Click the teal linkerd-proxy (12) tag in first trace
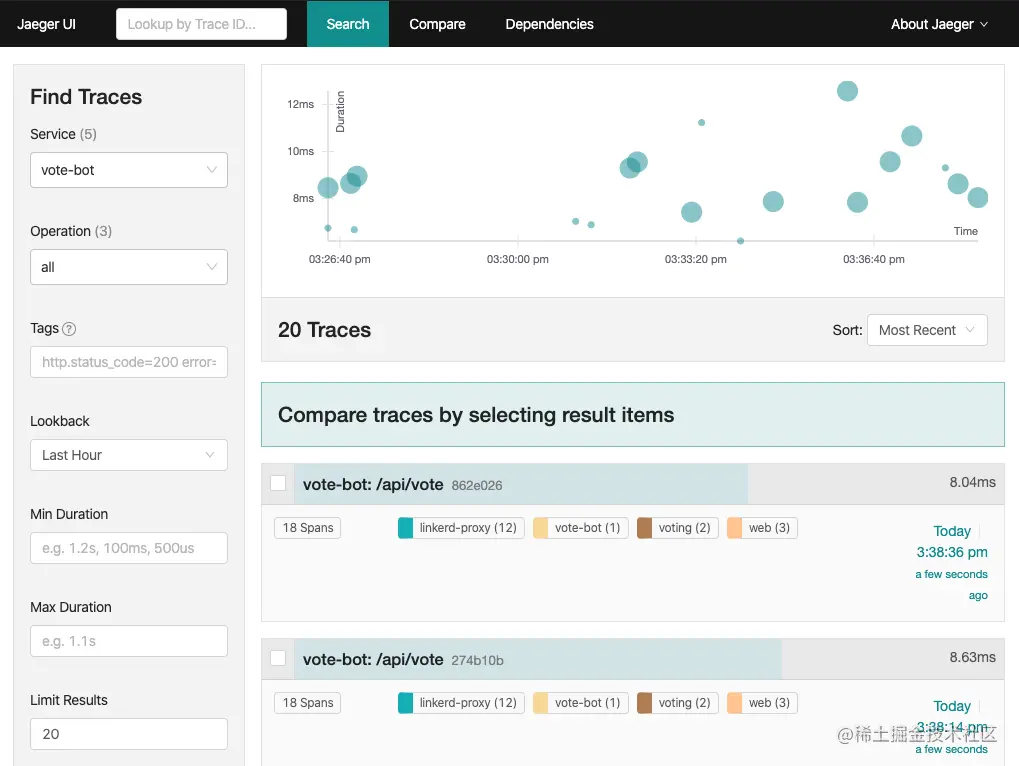Image resolution: width=1019 pixels, height=766 pixels. click(x=461, y=528)
